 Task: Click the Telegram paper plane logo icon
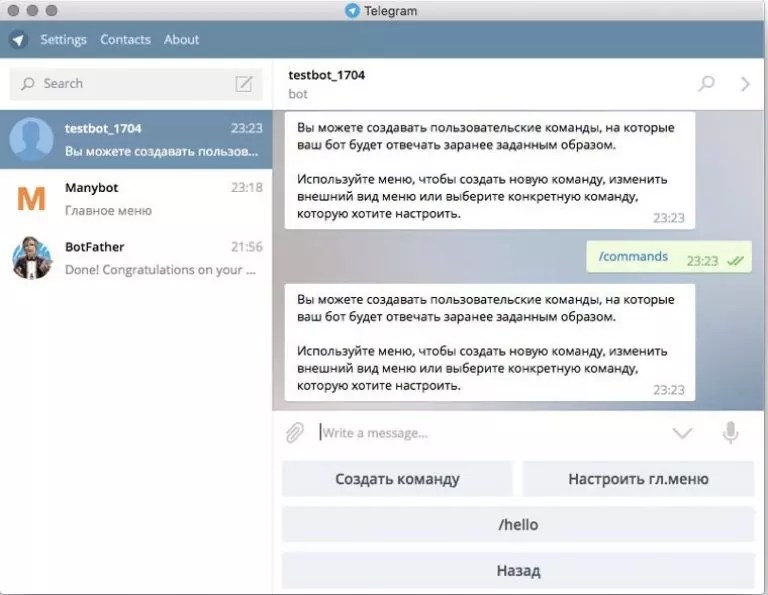click(x=18, y=40)
